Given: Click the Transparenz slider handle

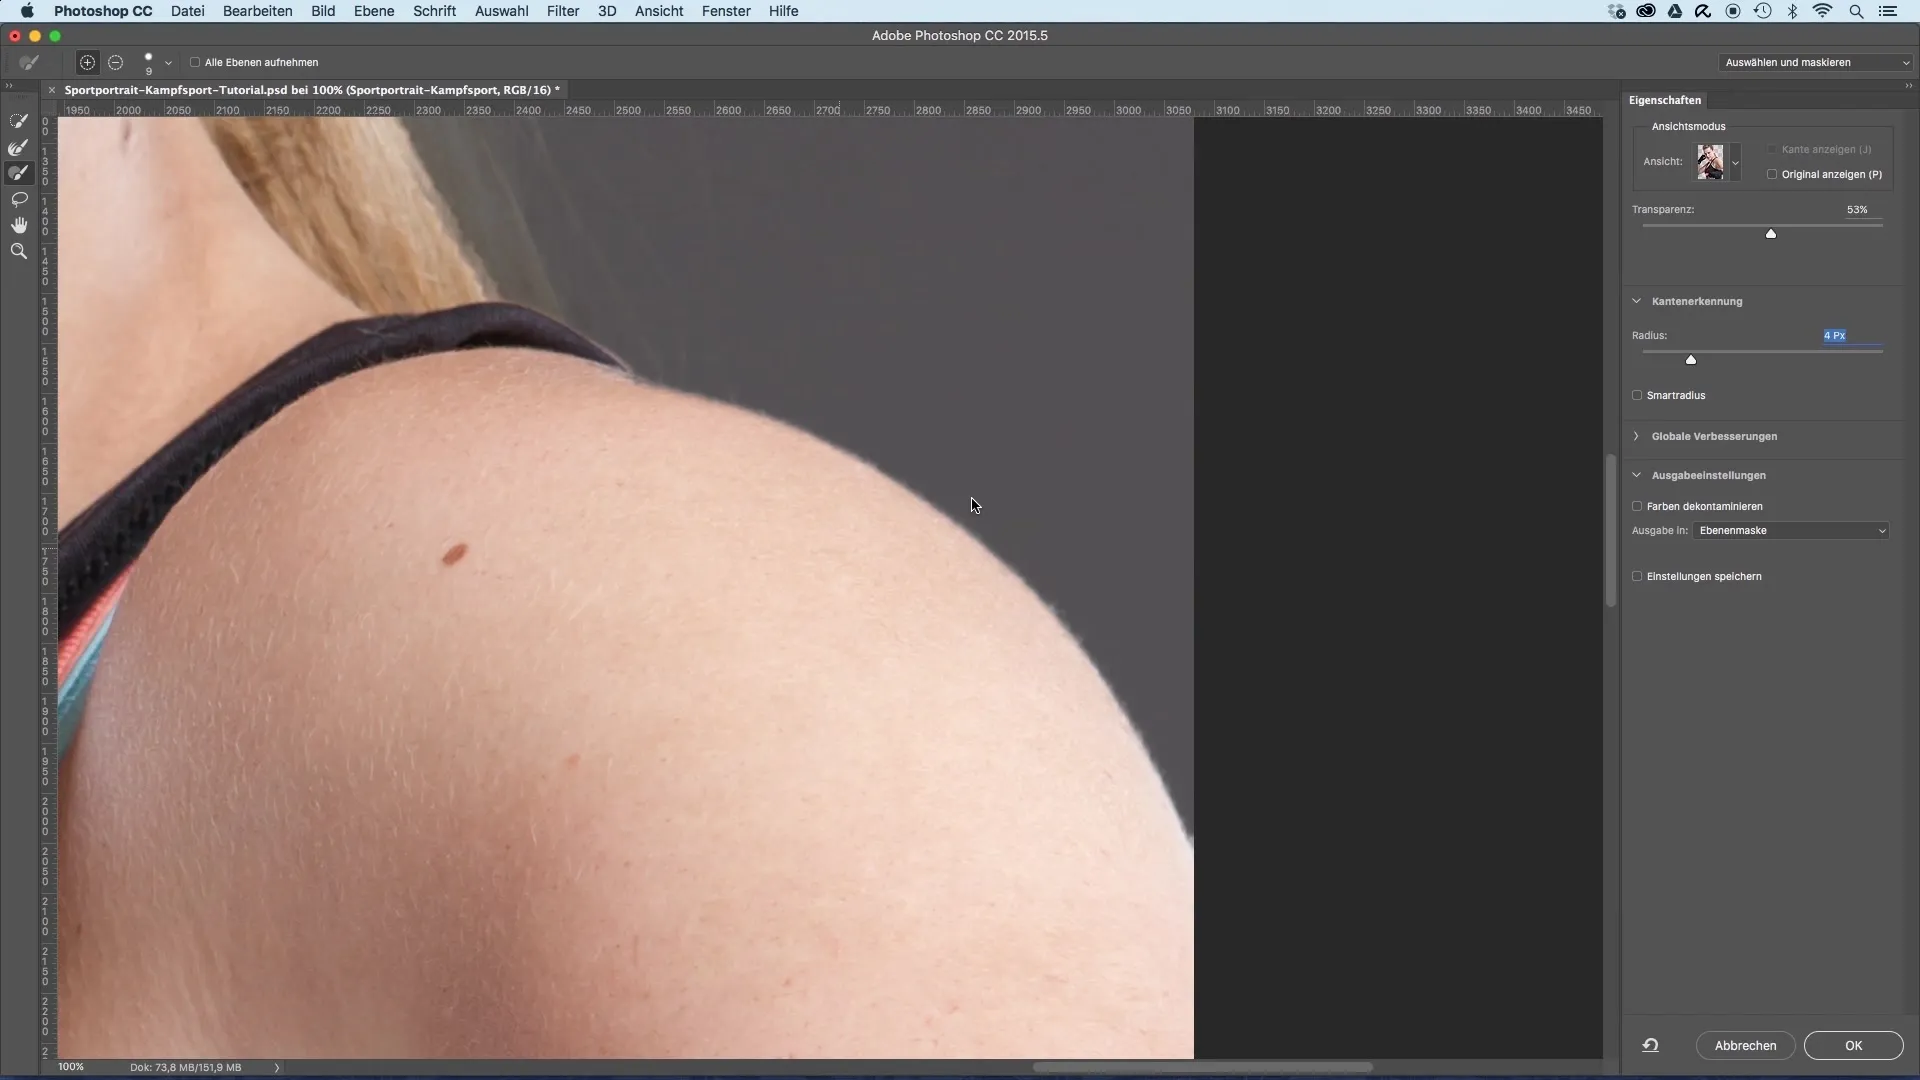Looking at the screenshot, I should [x=1771, y=234].
